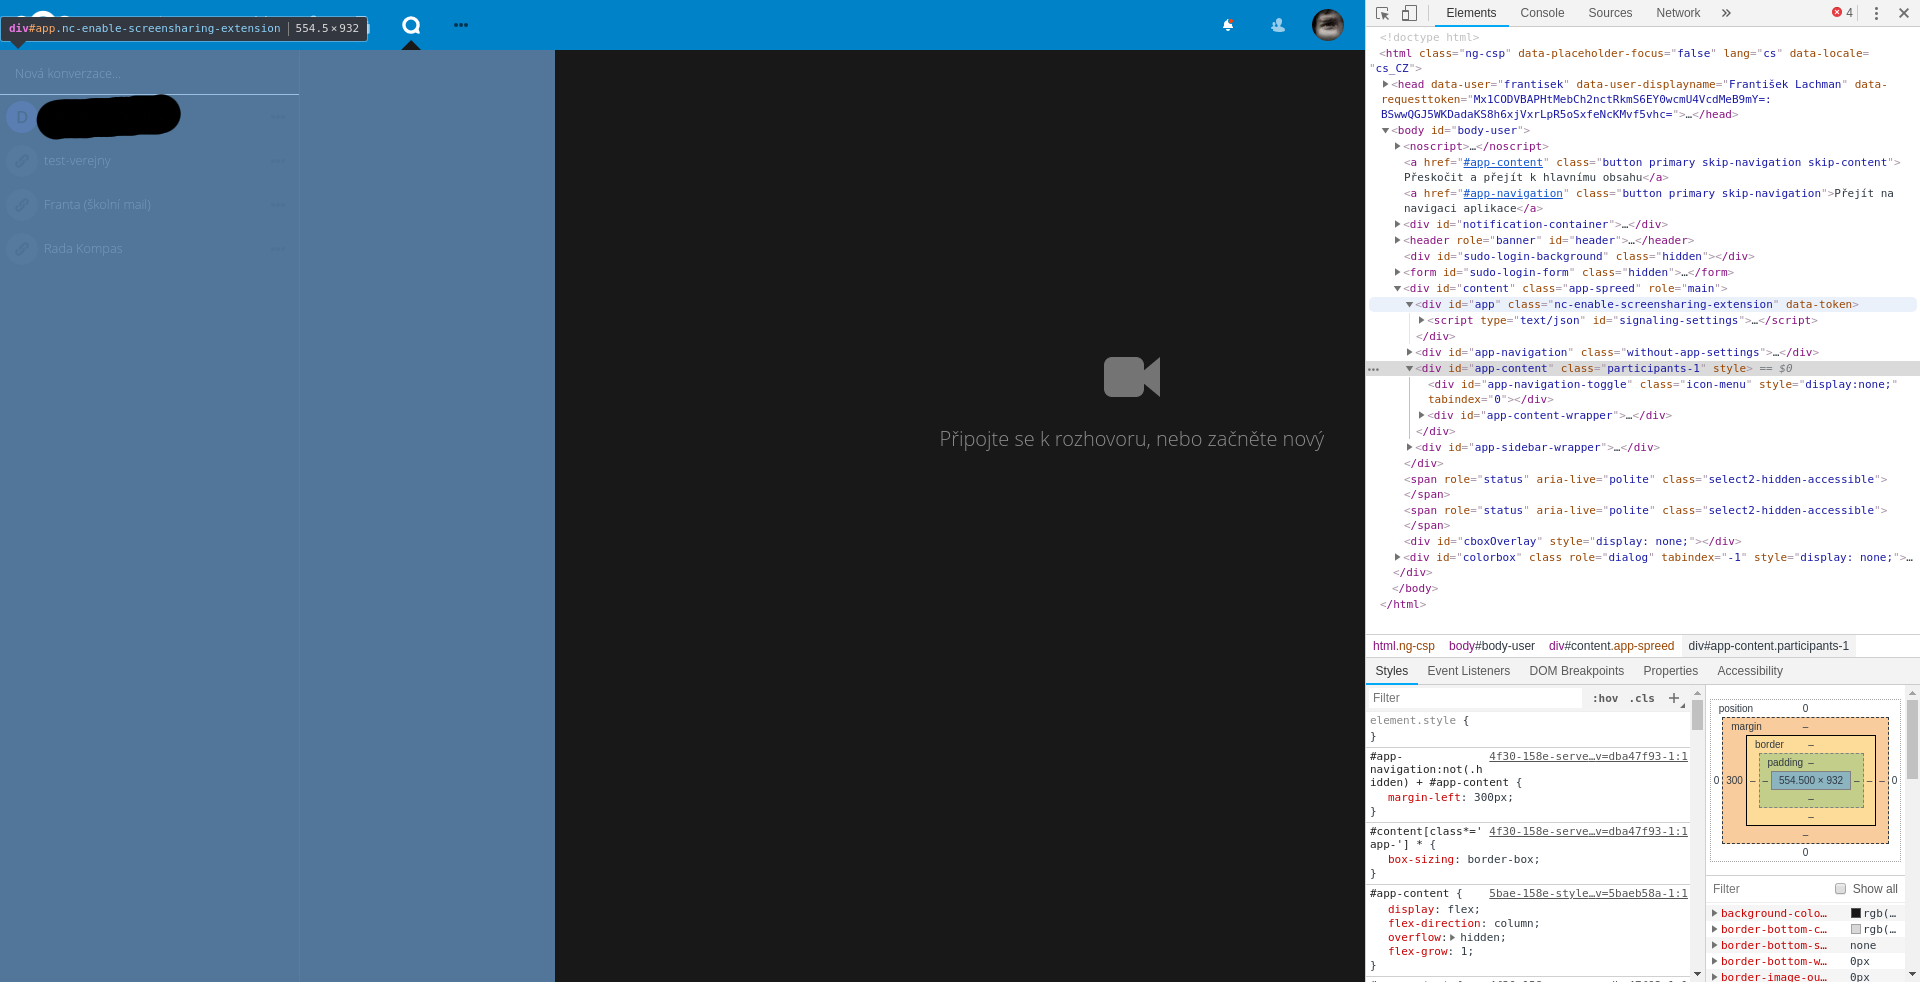Switch to the Network tab
This screenshot has width=1920, height=982.
[x=1678, y=13]
